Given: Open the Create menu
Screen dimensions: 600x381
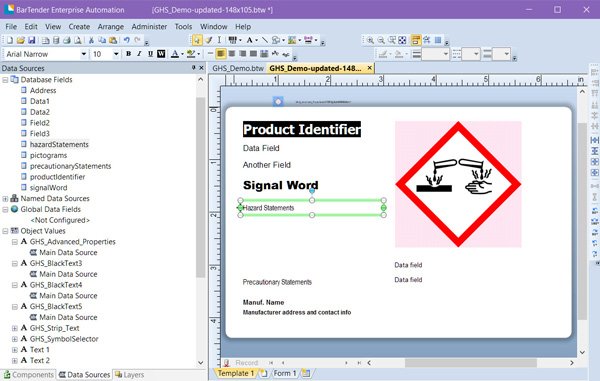Looking at the screenshot, I should [79, 26].
